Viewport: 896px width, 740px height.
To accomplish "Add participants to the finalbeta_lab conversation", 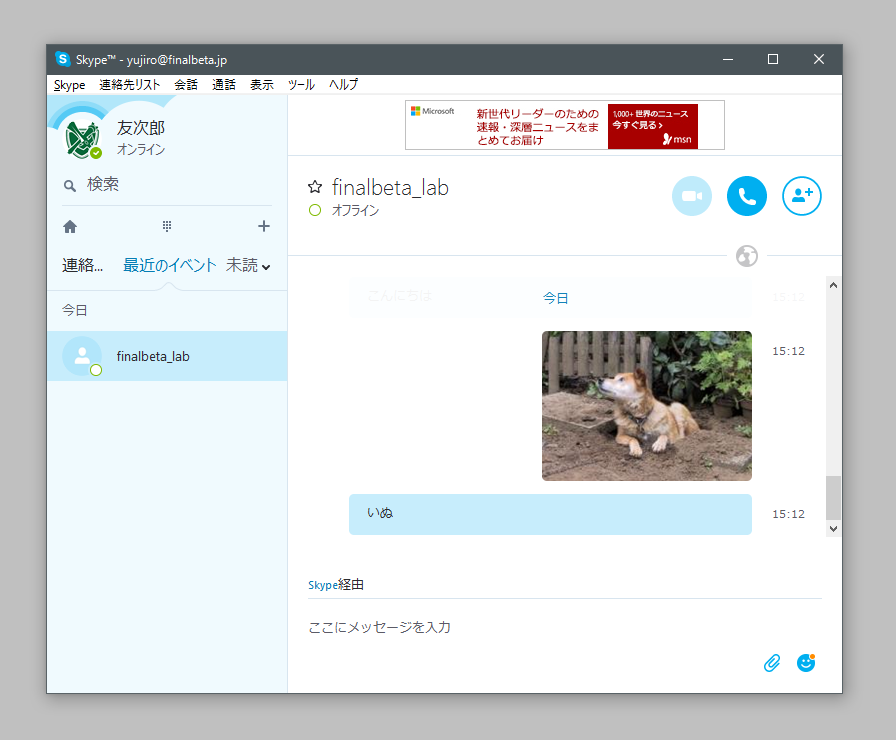I will pos(801,196).
